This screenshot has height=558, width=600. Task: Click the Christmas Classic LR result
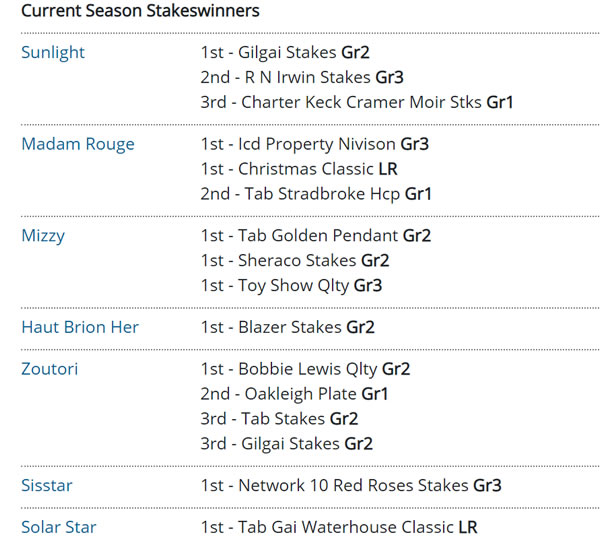click(299, 169)
